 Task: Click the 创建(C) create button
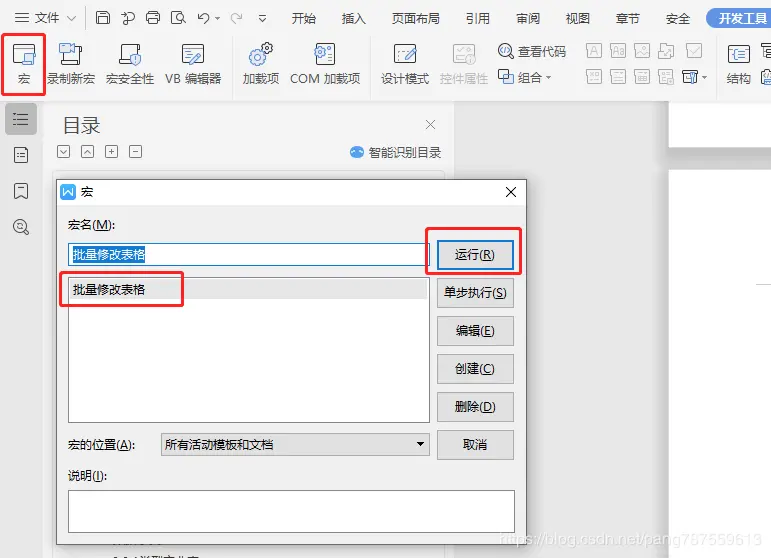point(475,369)
